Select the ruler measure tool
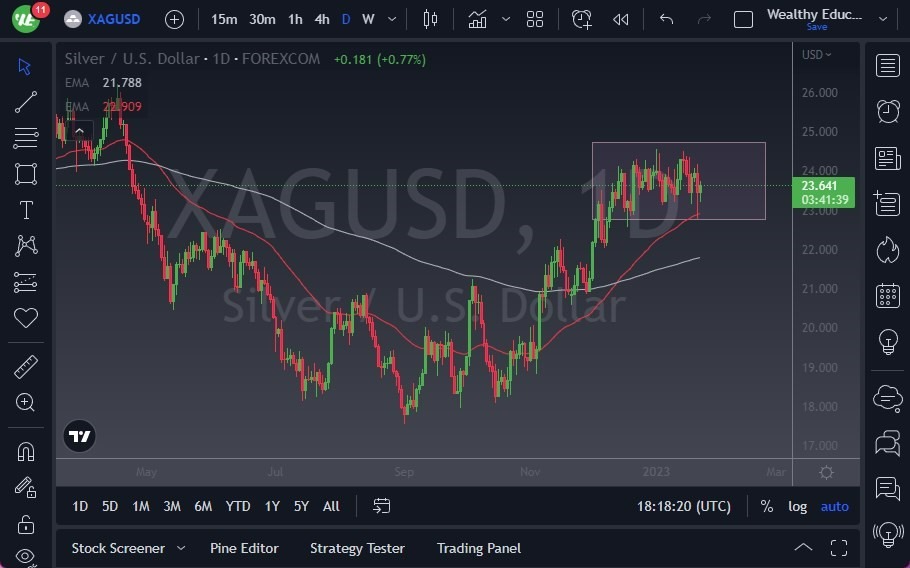The height and width of the screenshot is (568, 910). pyautogui.click(x=26, y=367)
